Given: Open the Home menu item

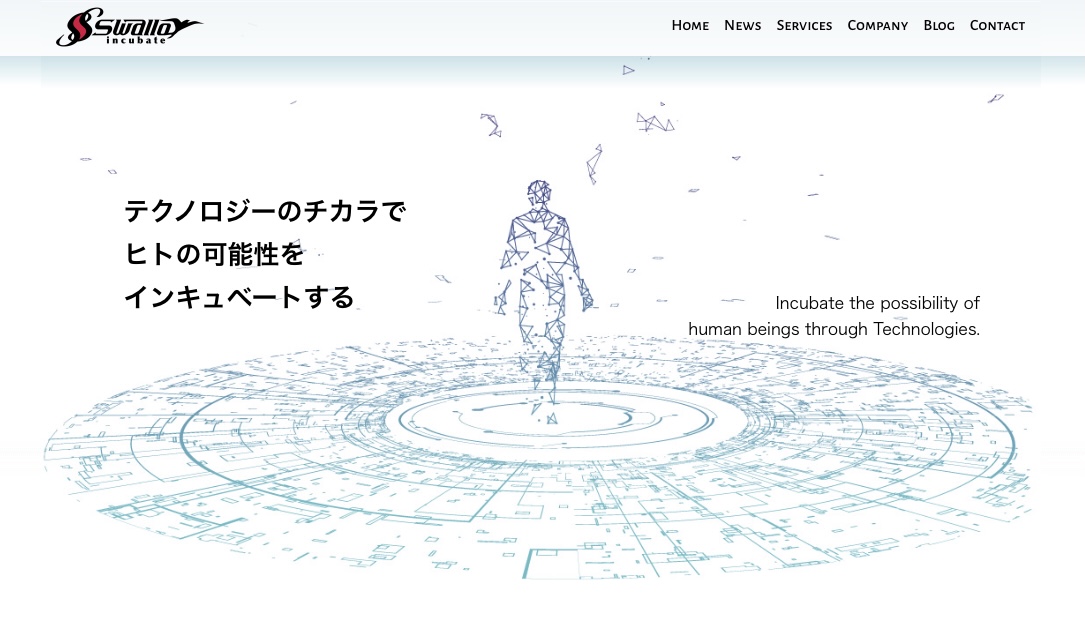Looking at the screenshot, I should pyautogui.click(x=690, y=26).
